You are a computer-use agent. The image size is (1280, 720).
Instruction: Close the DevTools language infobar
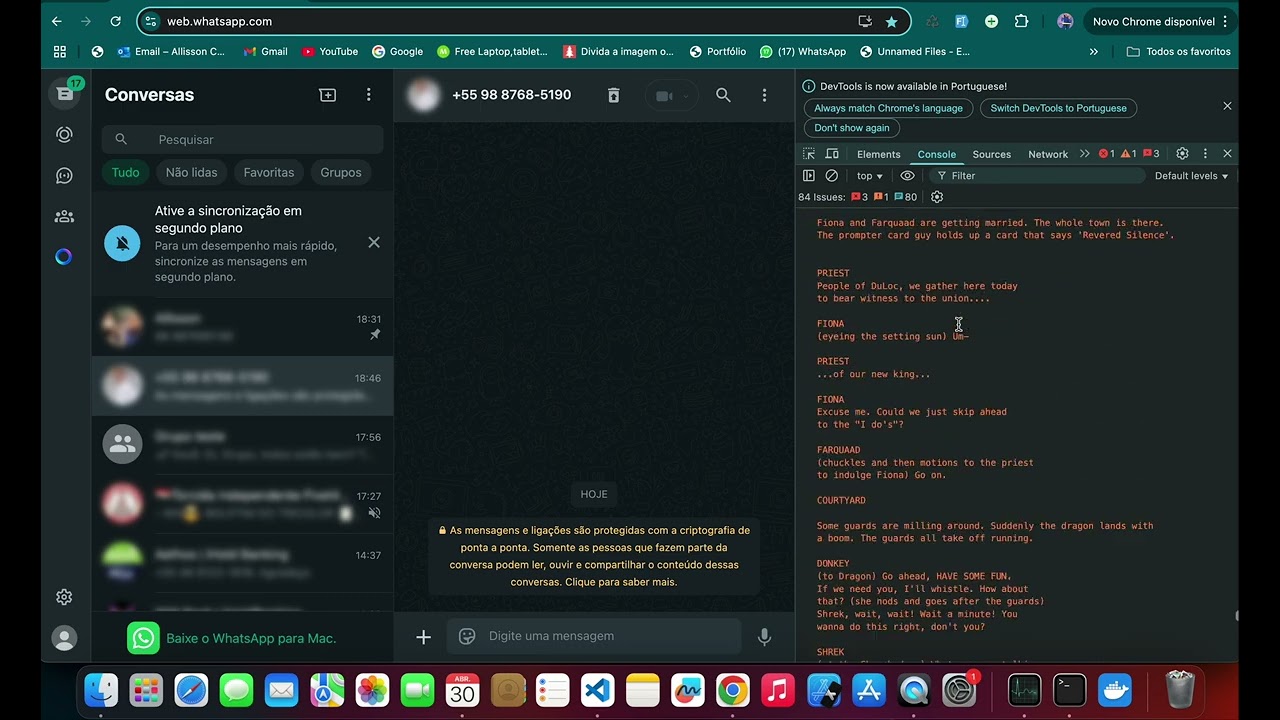pyautogui.click(x=1227, y=106)
